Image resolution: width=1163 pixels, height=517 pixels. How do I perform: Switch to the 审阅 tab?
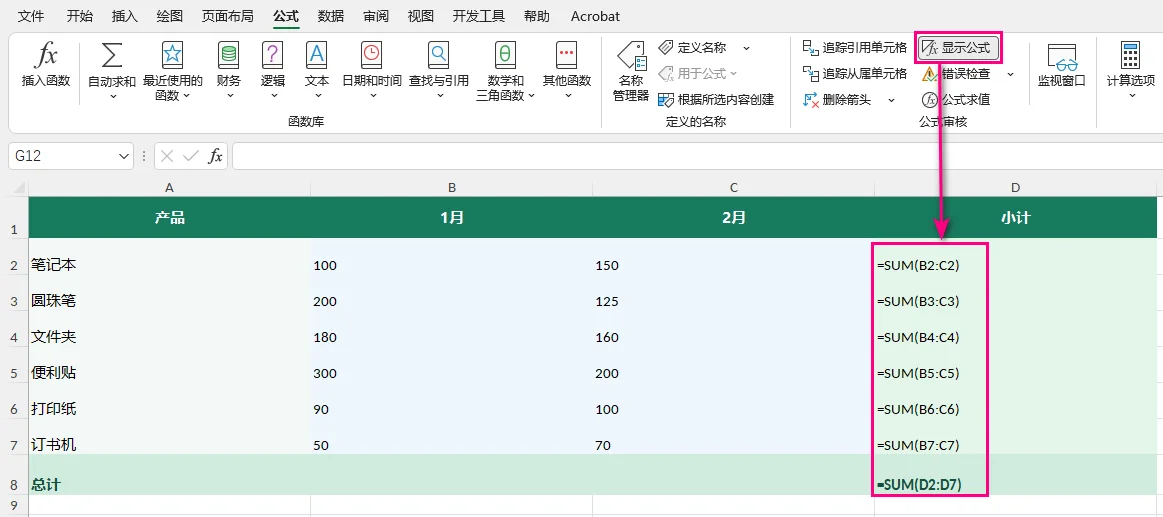point(376,16)
